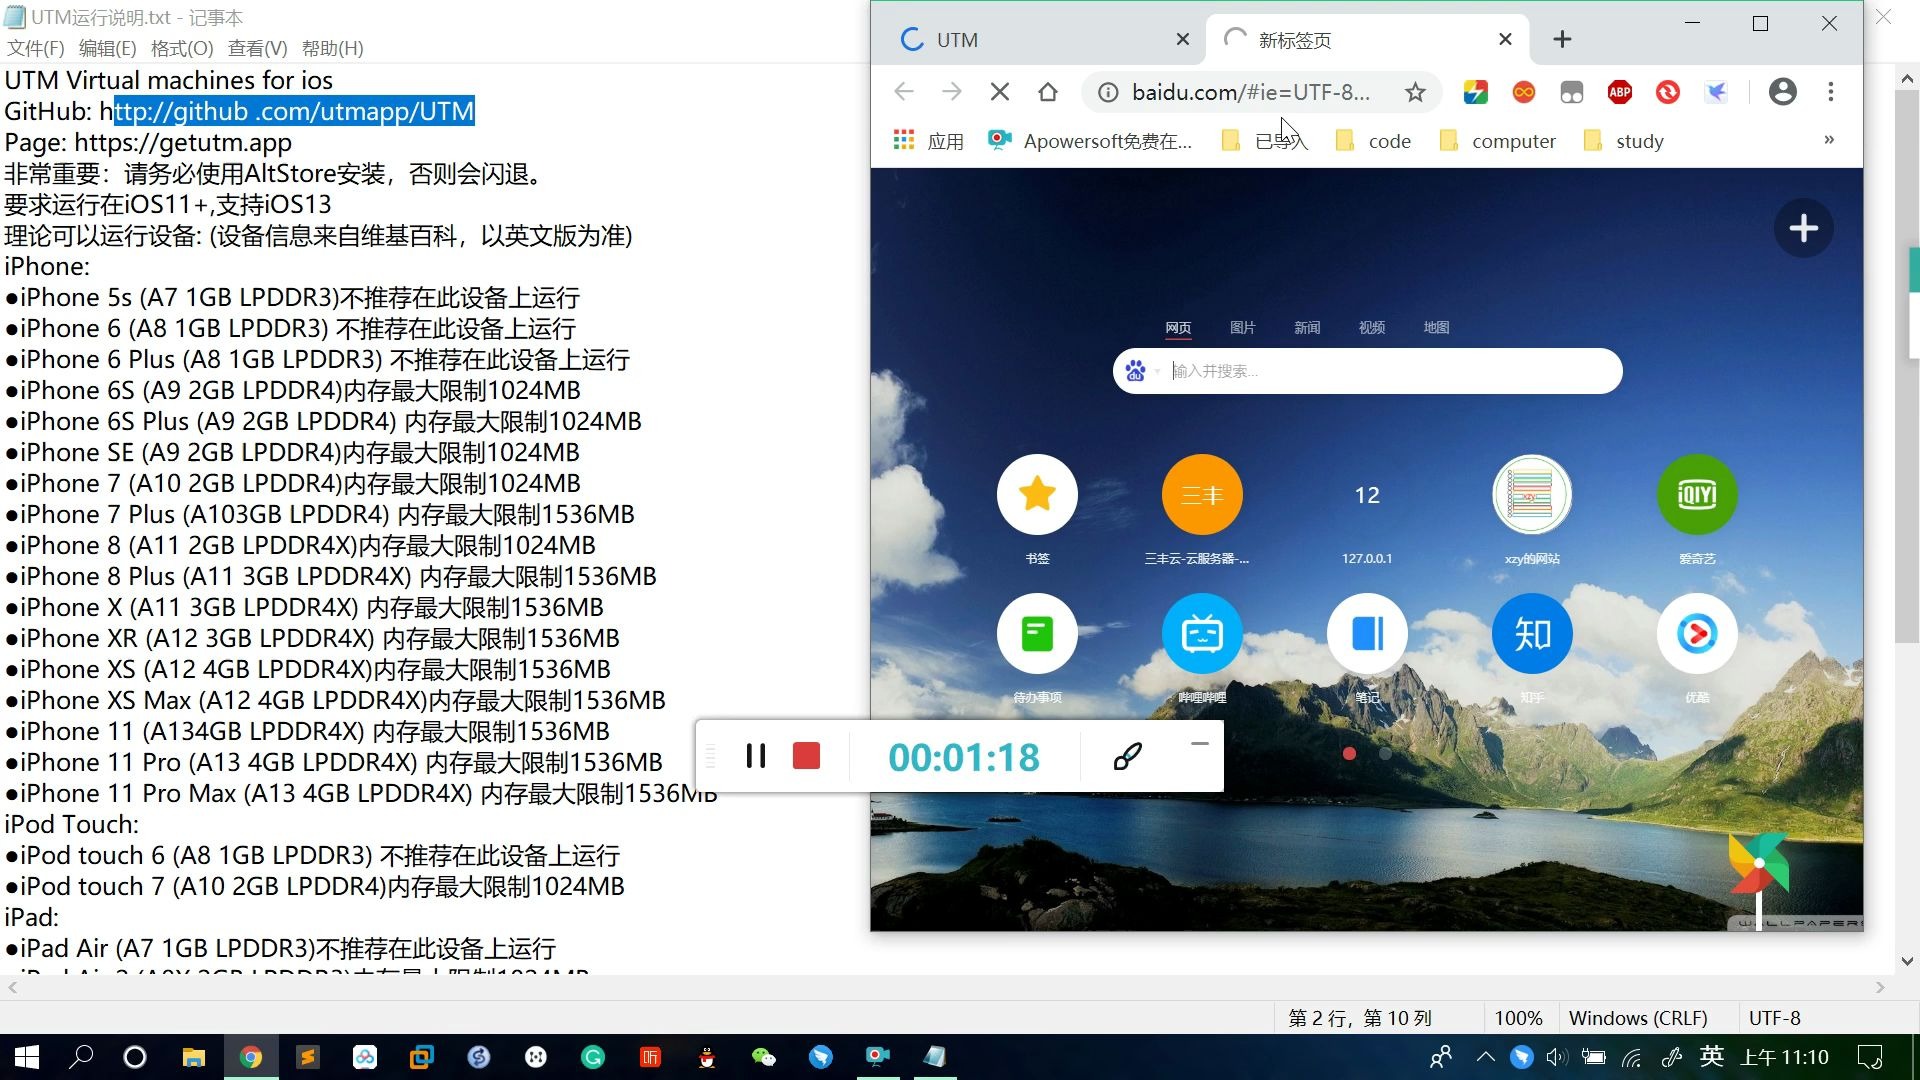
Task: Click the plus button on the new tab page
Action: click(x=1803, y=228)
